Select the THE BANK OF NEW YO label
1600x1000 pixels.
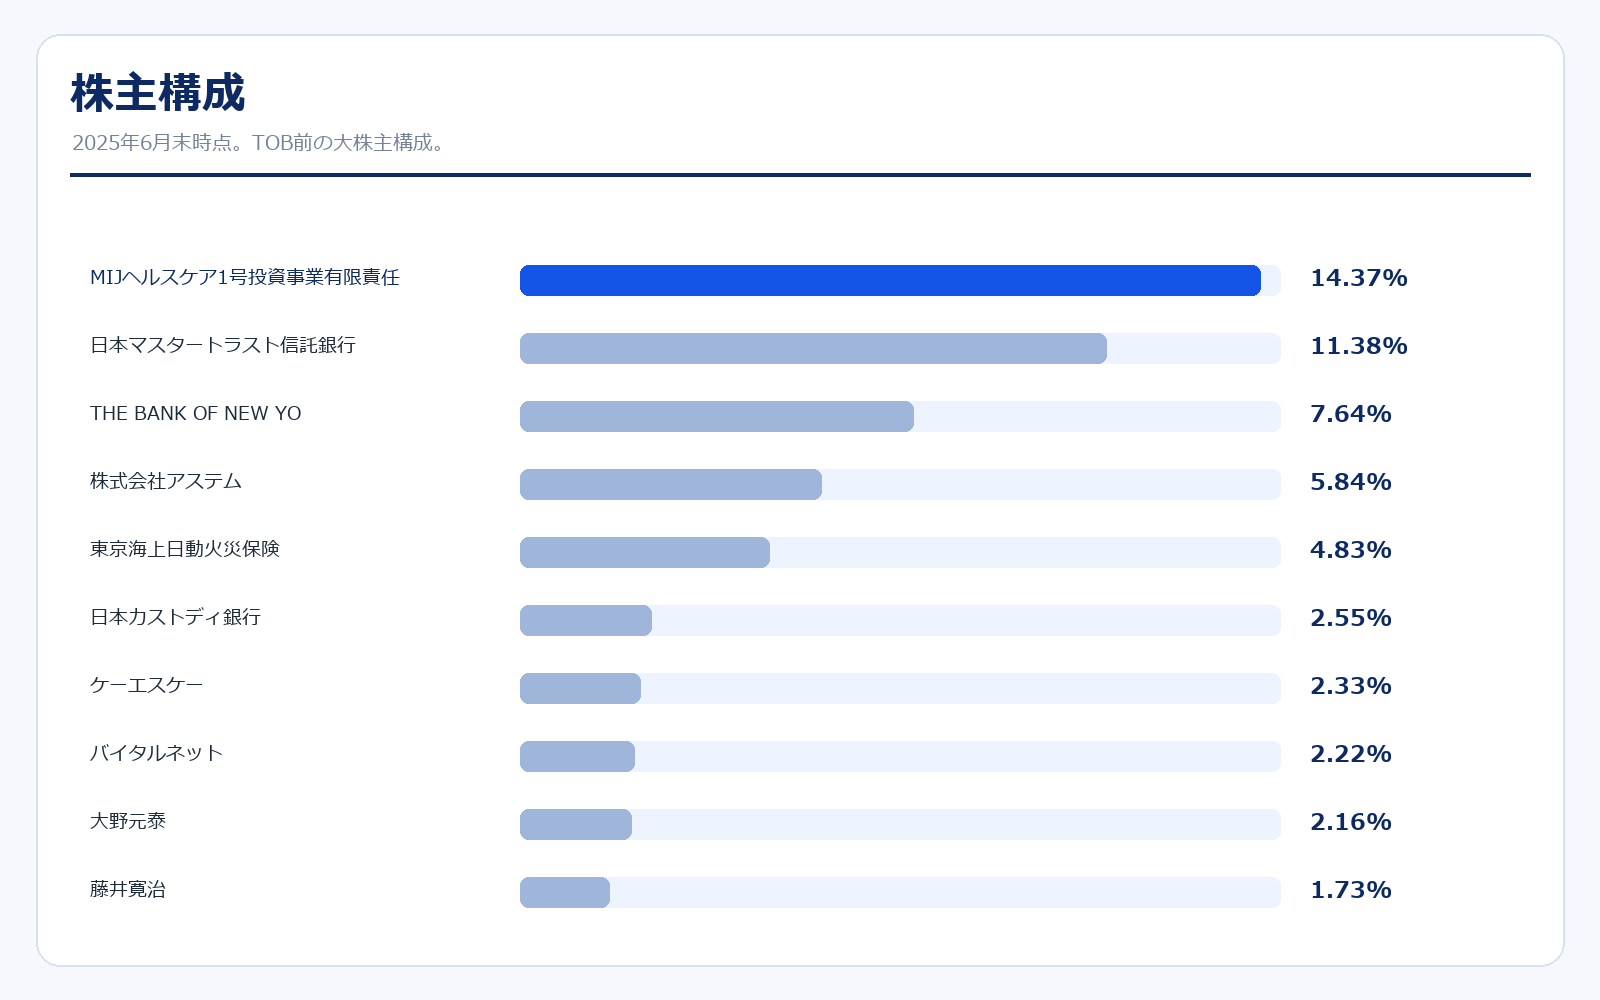[196, 413]
